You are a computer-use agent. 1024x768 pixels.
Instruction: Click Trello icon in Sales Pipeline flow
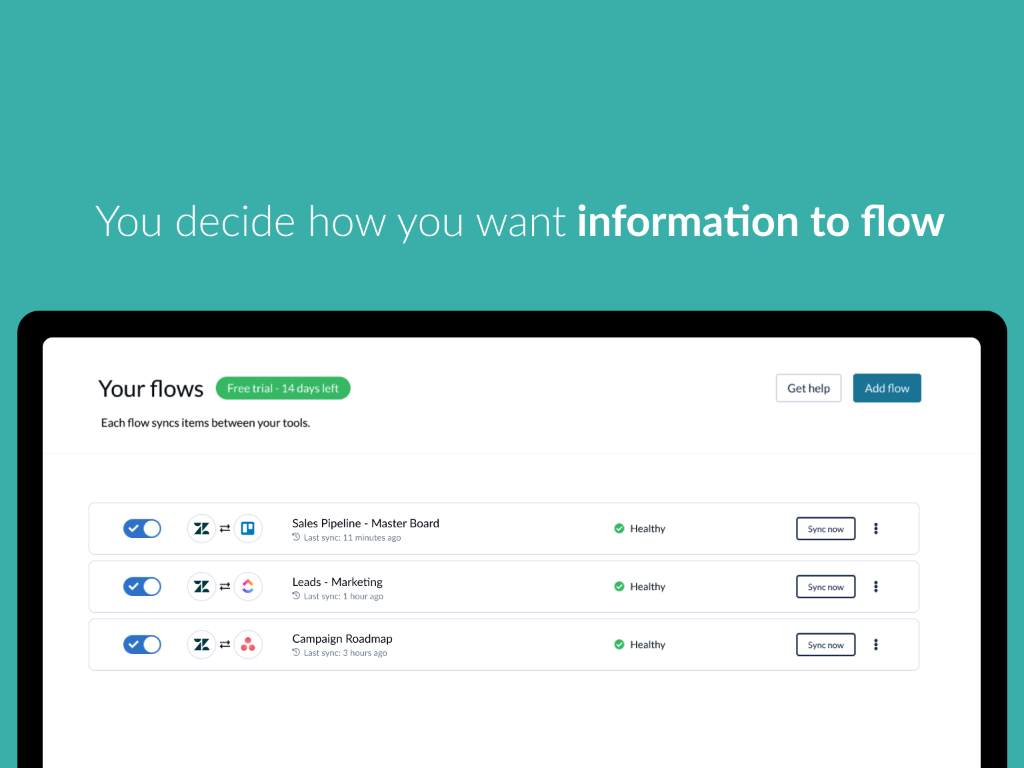tap(248, 529)
